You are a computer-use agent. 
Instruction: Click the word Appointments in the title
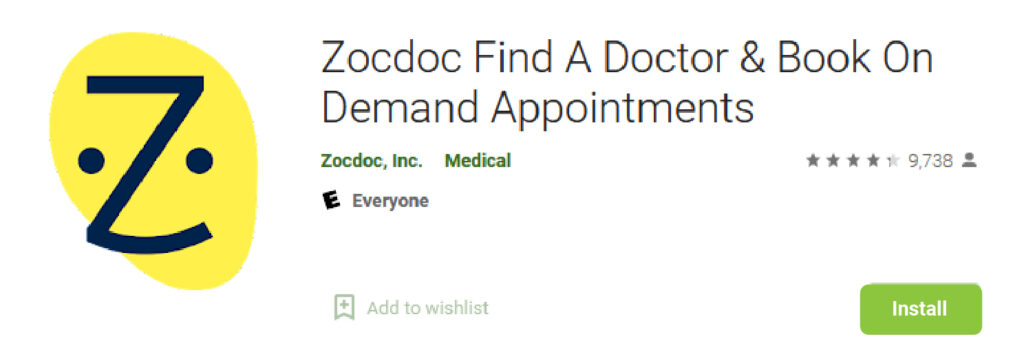tap(622, 108)
